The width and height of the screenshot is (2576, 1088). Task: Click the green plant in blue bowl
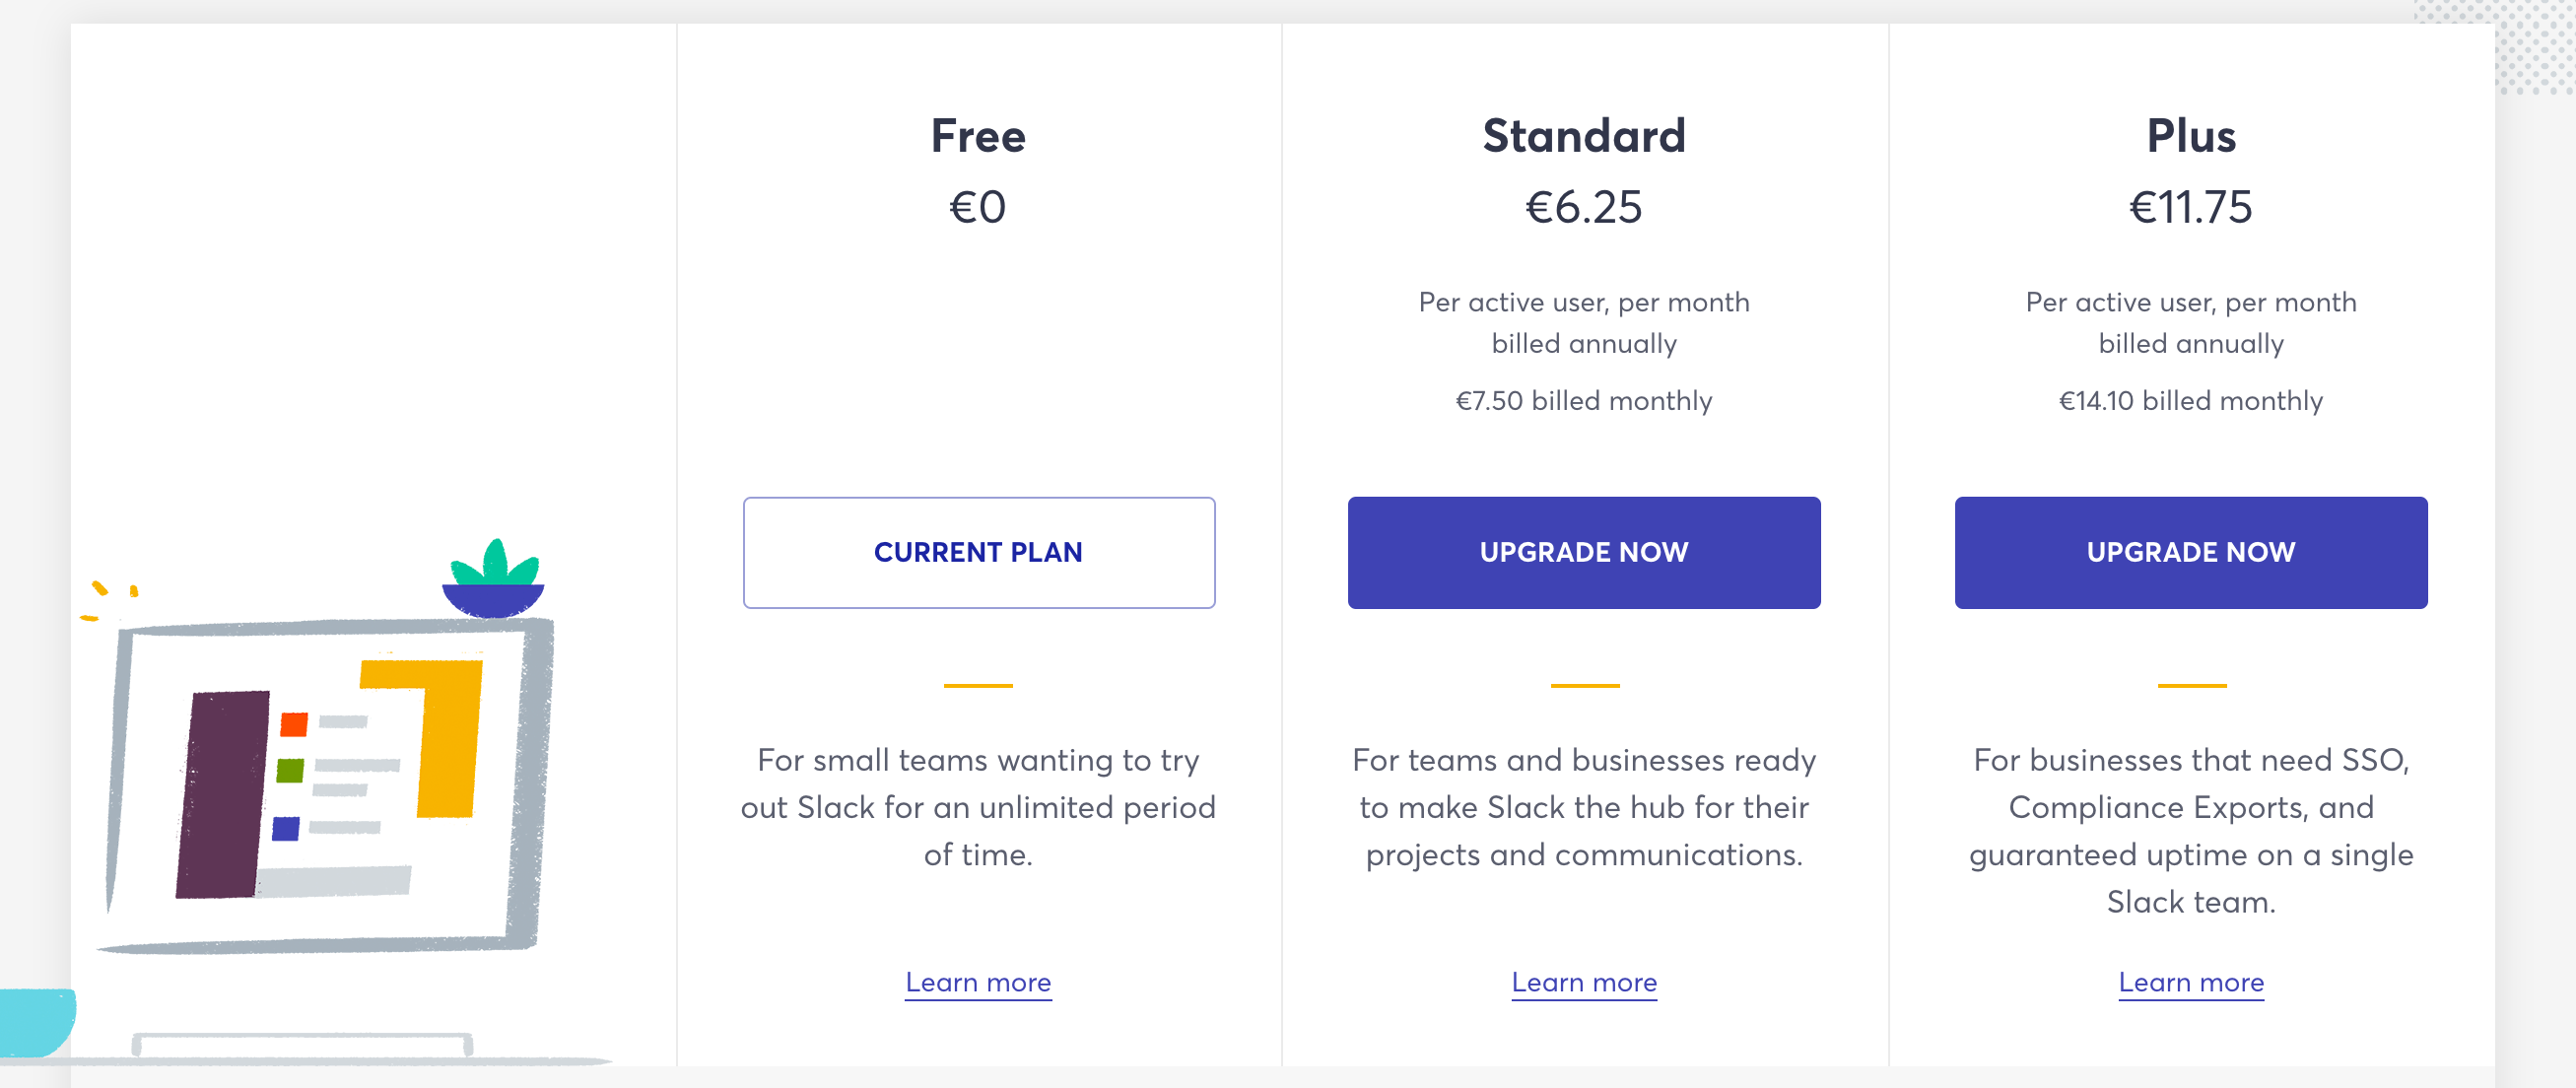(x=494, y=579)
